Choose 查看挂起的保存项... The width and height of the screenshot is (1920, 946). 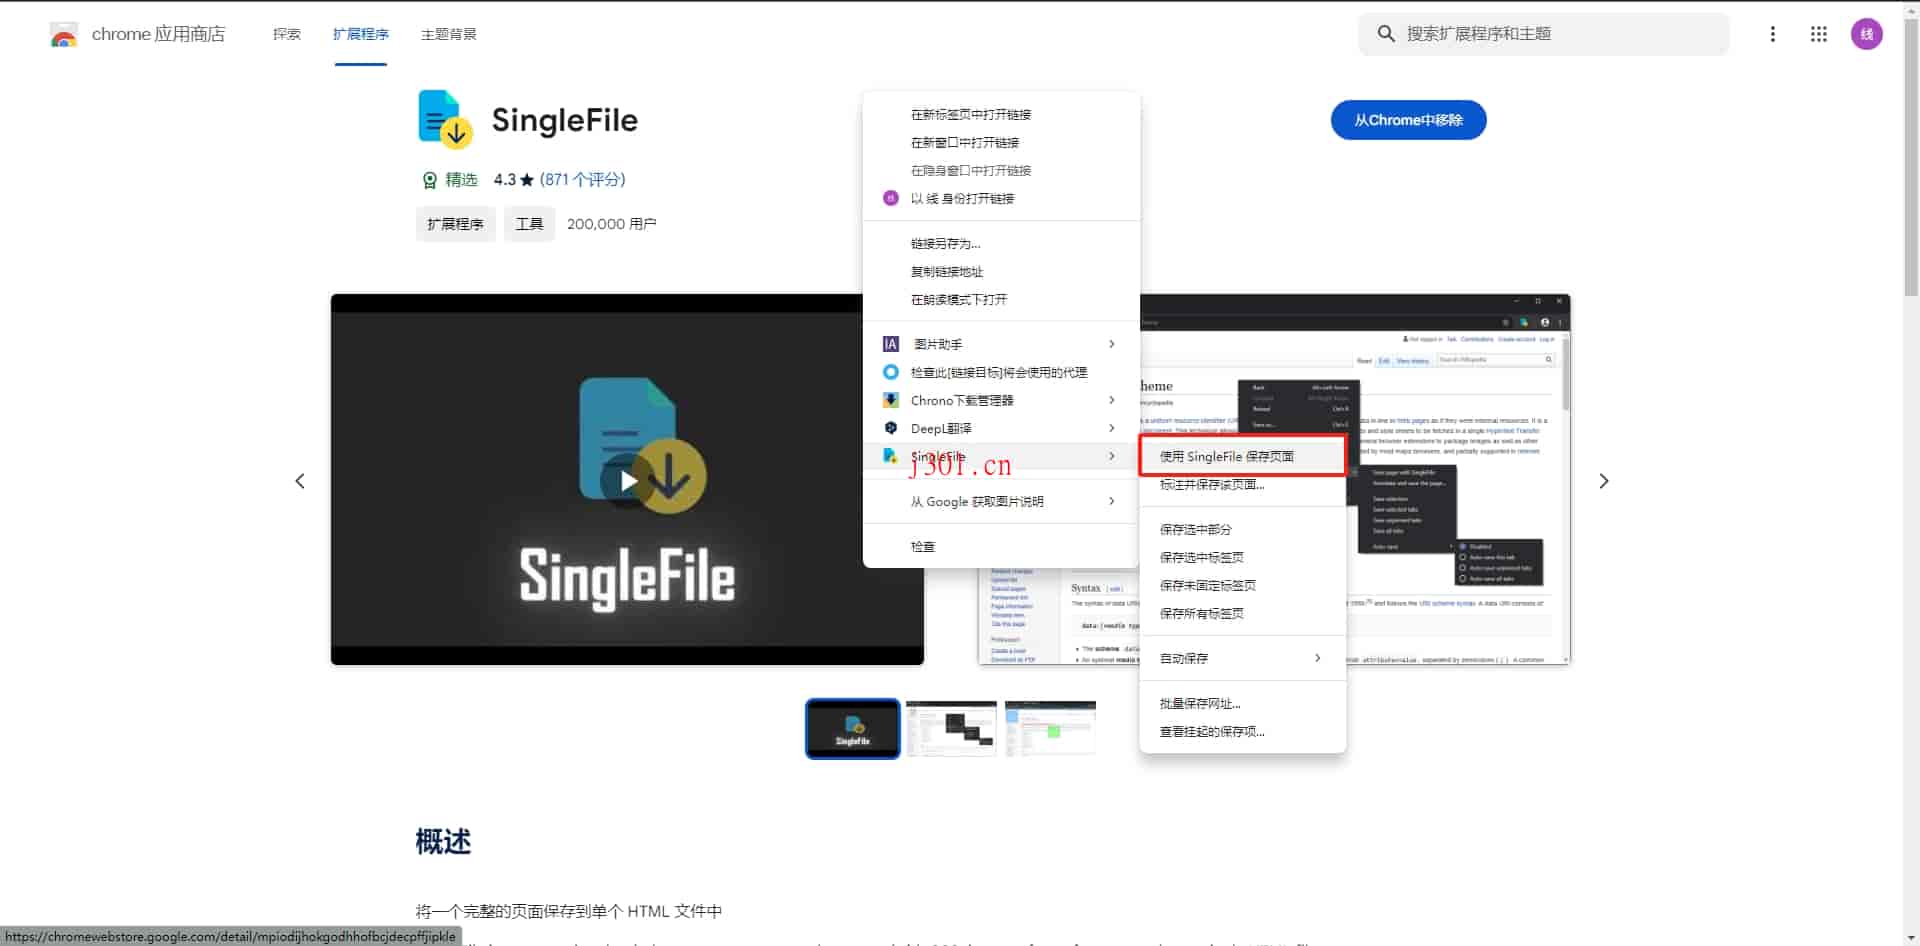[1243, 731]
